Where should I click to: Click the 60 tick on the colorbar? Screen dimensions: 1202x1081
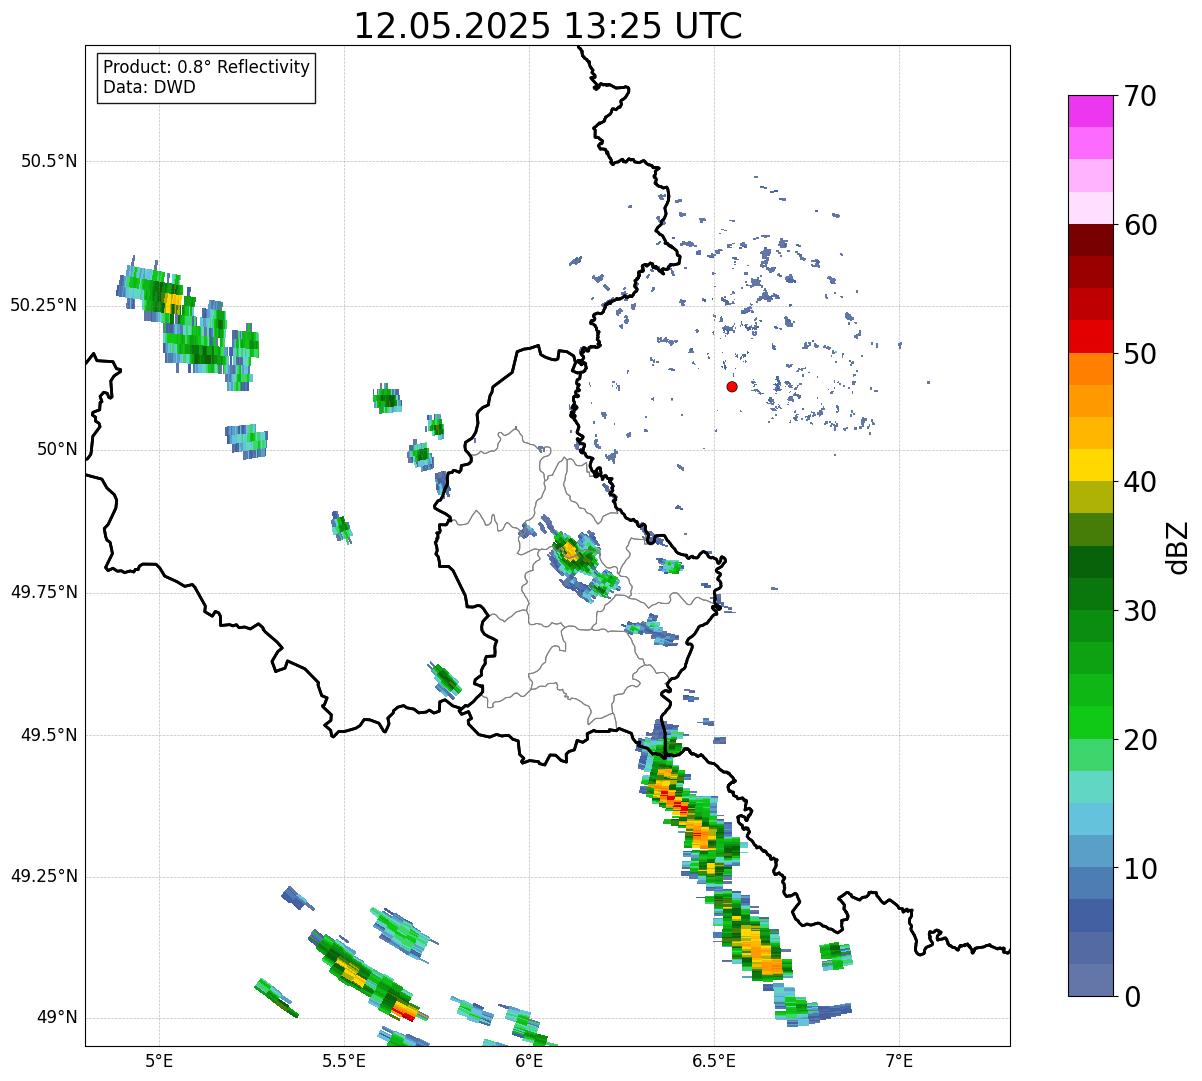(x=1141, y=225)
